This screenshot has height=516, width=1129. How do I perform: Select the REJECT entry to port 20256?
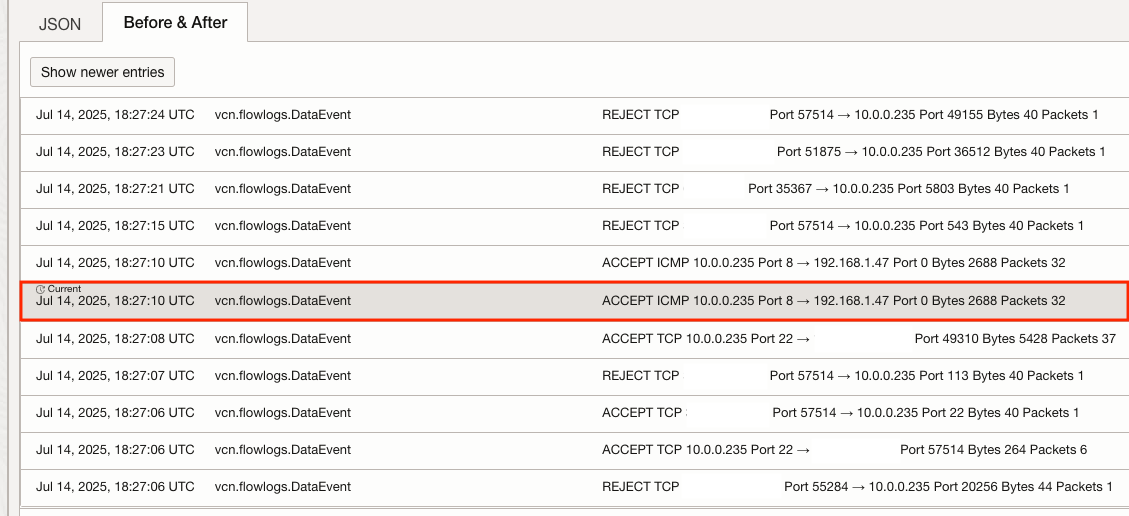(857, 487)
